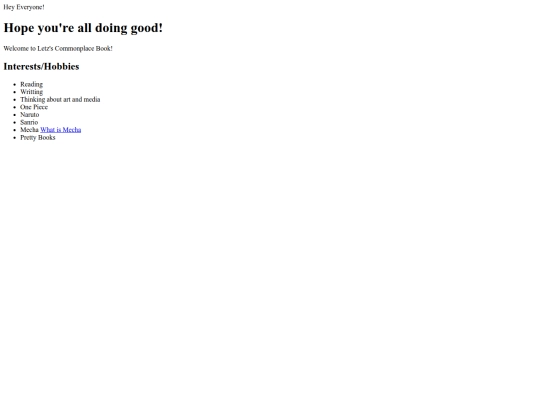
Task: Select the Naruto list item
Action: [30, 115]
